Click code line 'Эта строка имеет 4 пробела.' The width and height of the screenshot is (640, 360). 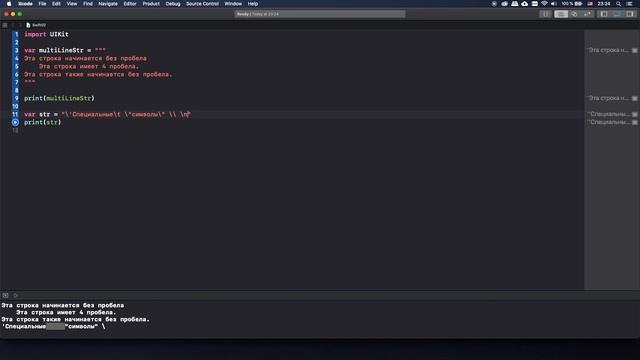(x=89, y=66)
